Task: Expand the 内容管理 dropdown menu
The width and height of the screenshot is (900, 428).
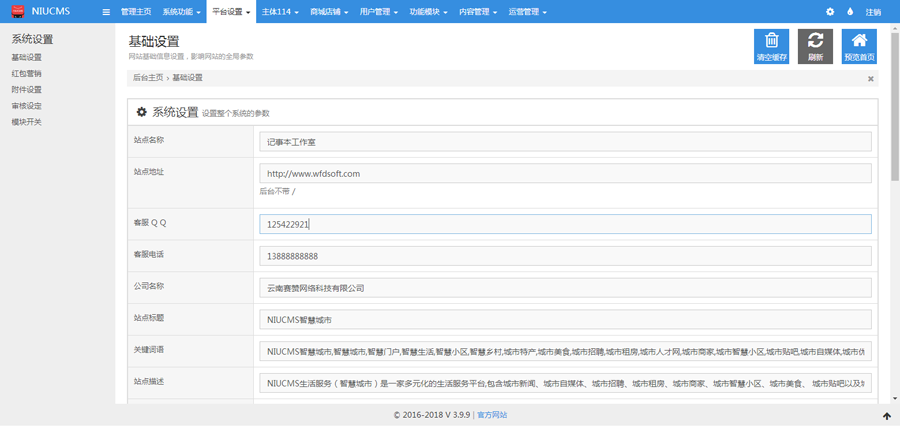Action: (x=478, y=12)
